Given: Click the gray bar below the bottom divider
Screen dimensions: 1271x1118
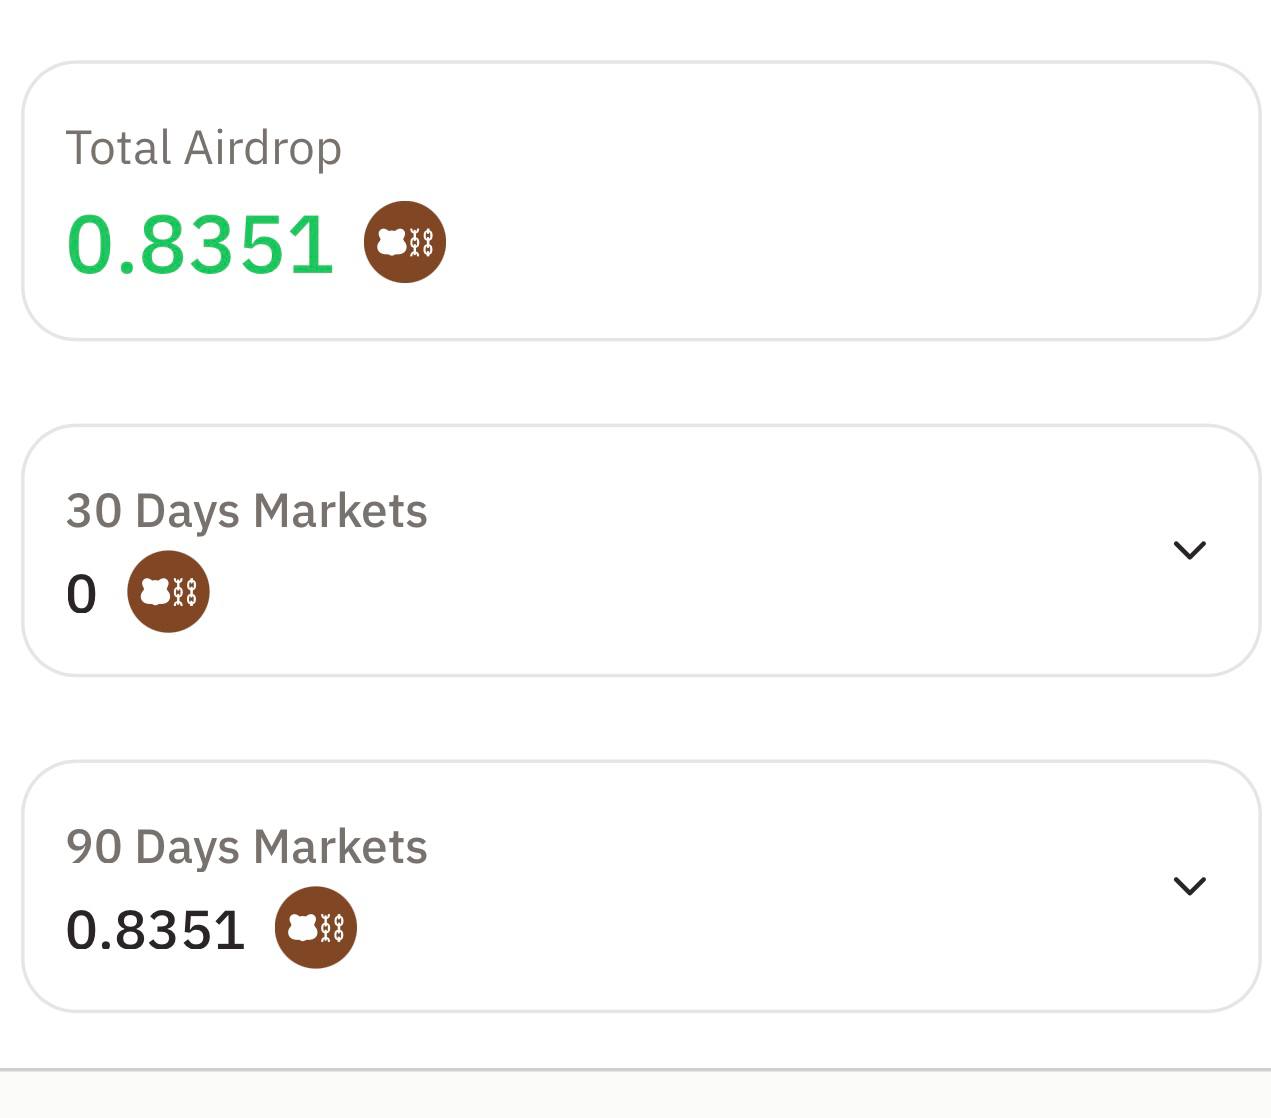Looking at the screenshot, I should click(635, 1095).
